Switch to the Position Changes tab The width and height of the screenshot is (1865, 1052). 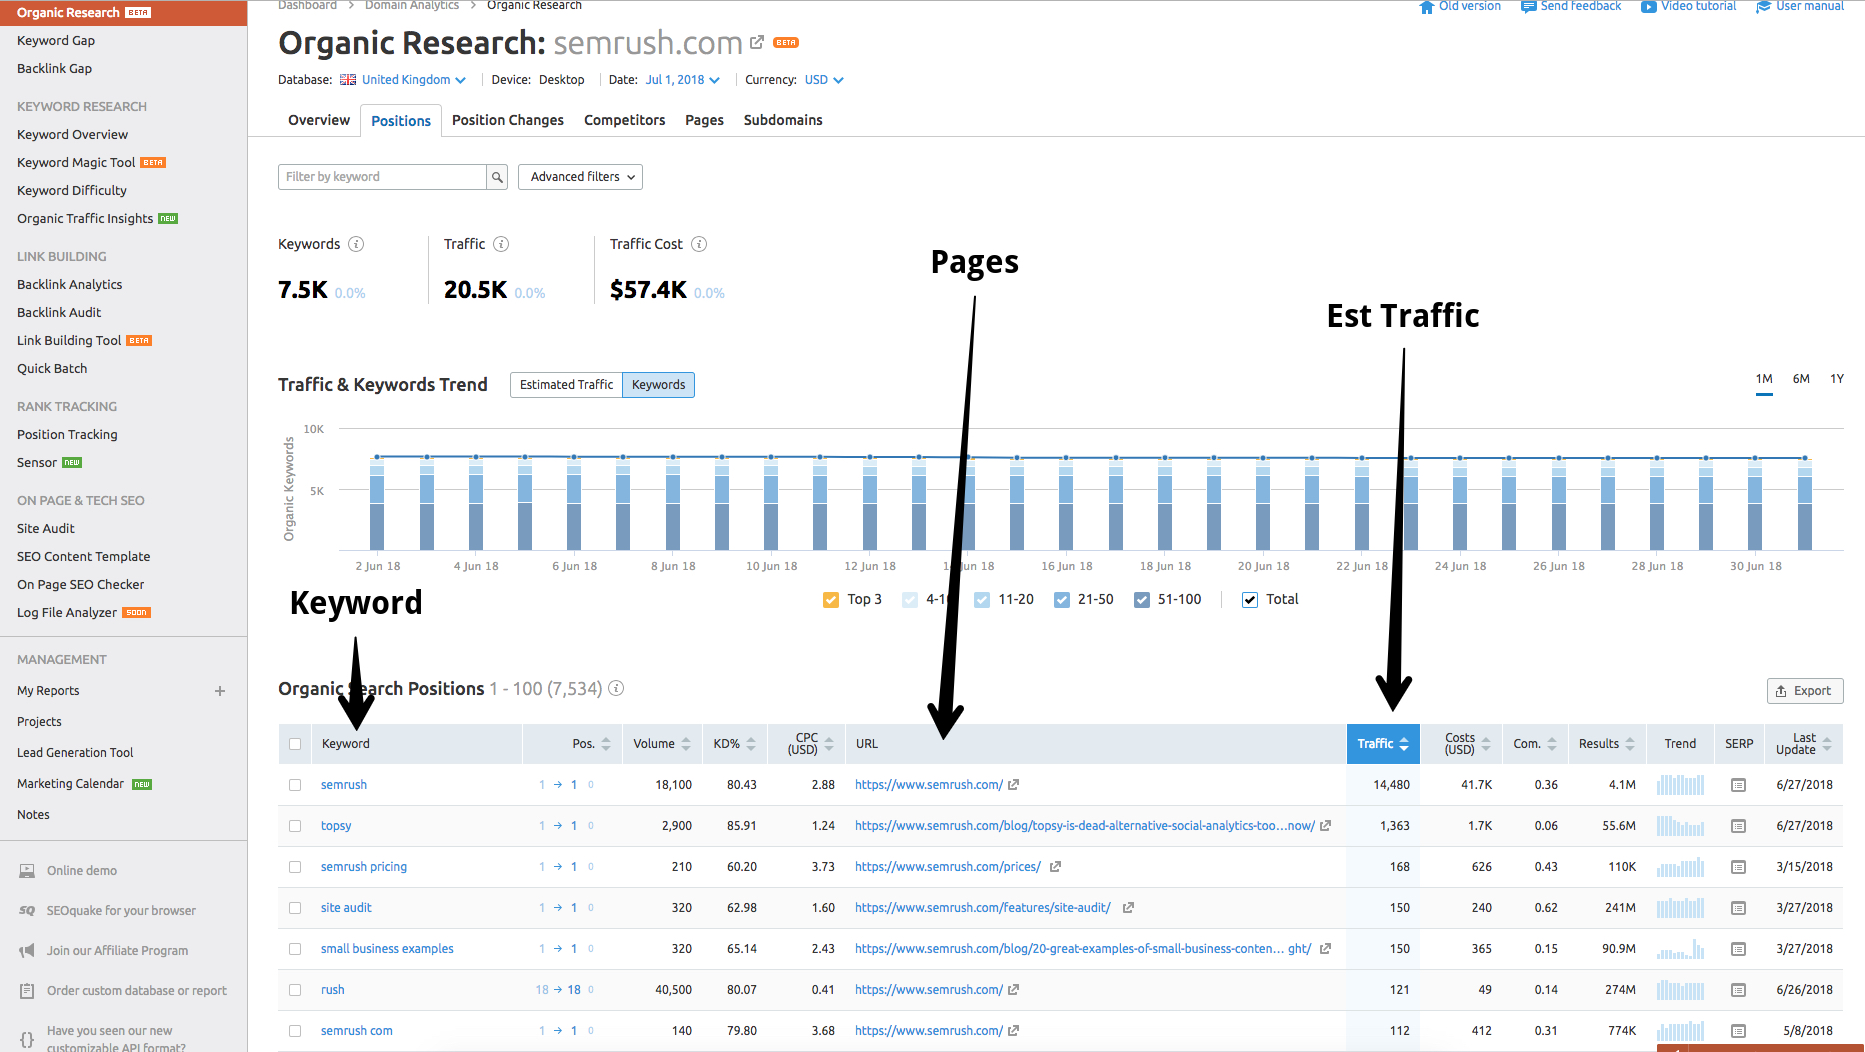click(x=507, y=120)
